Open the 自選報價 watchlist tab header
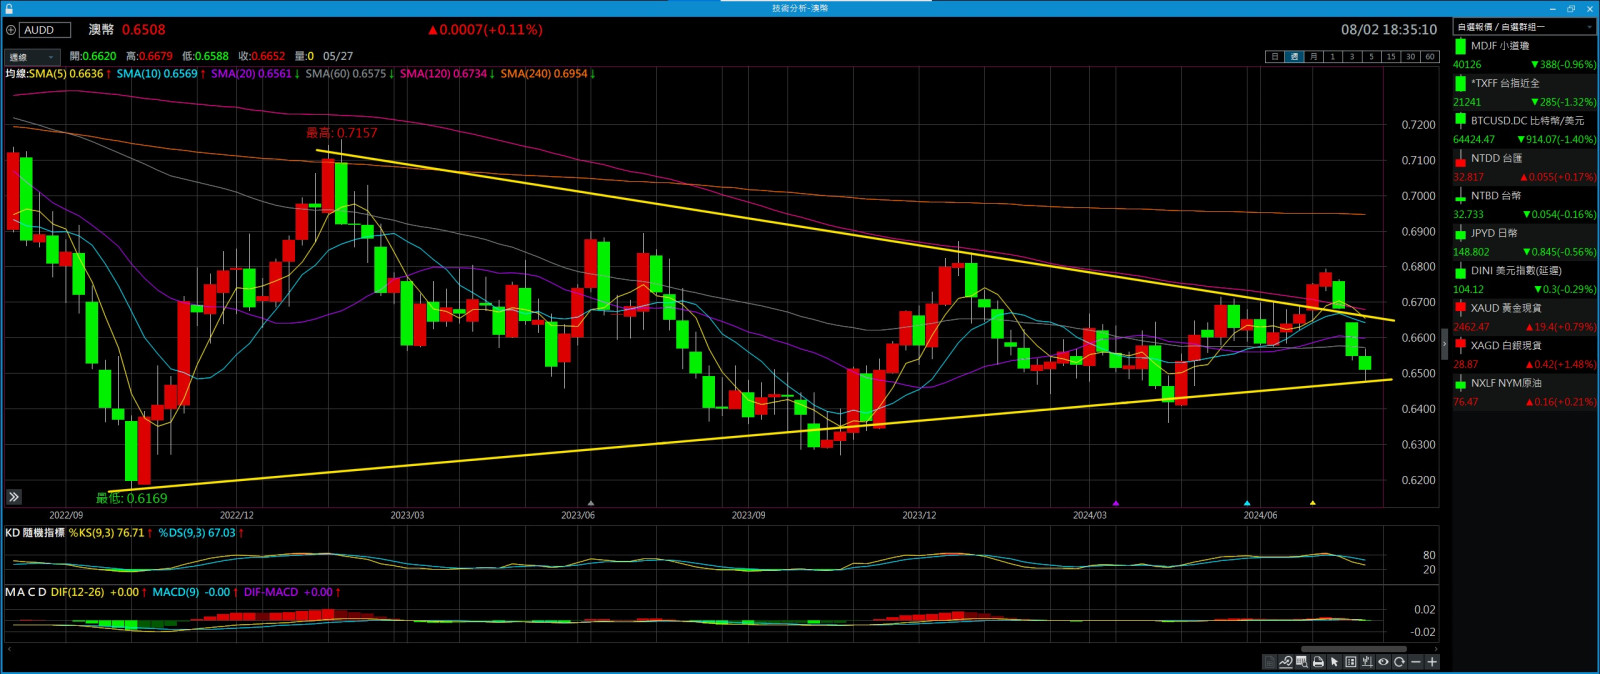The width and height of the screenshot is (1600, 674). tap(1501, 27)
